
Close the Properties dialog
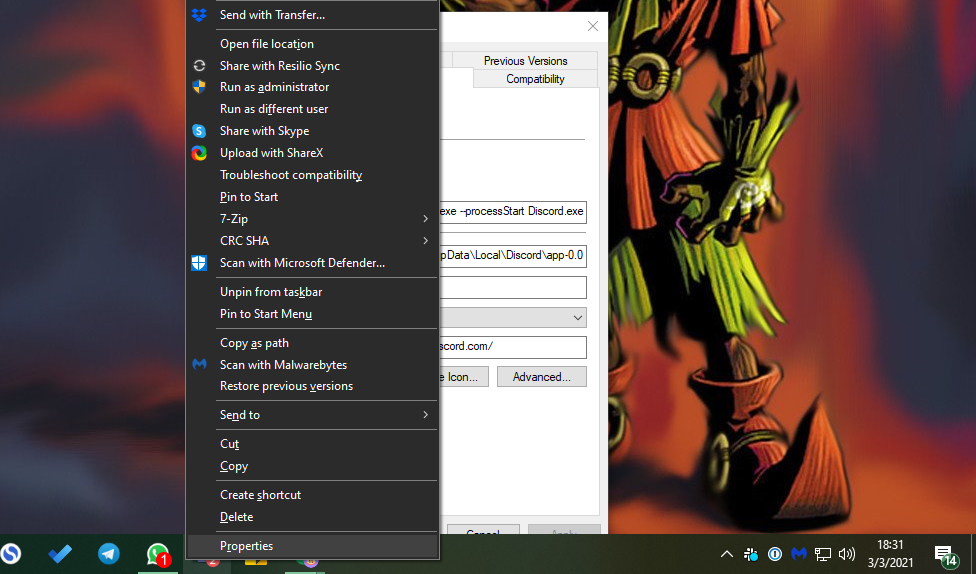(x=593, y=26)
